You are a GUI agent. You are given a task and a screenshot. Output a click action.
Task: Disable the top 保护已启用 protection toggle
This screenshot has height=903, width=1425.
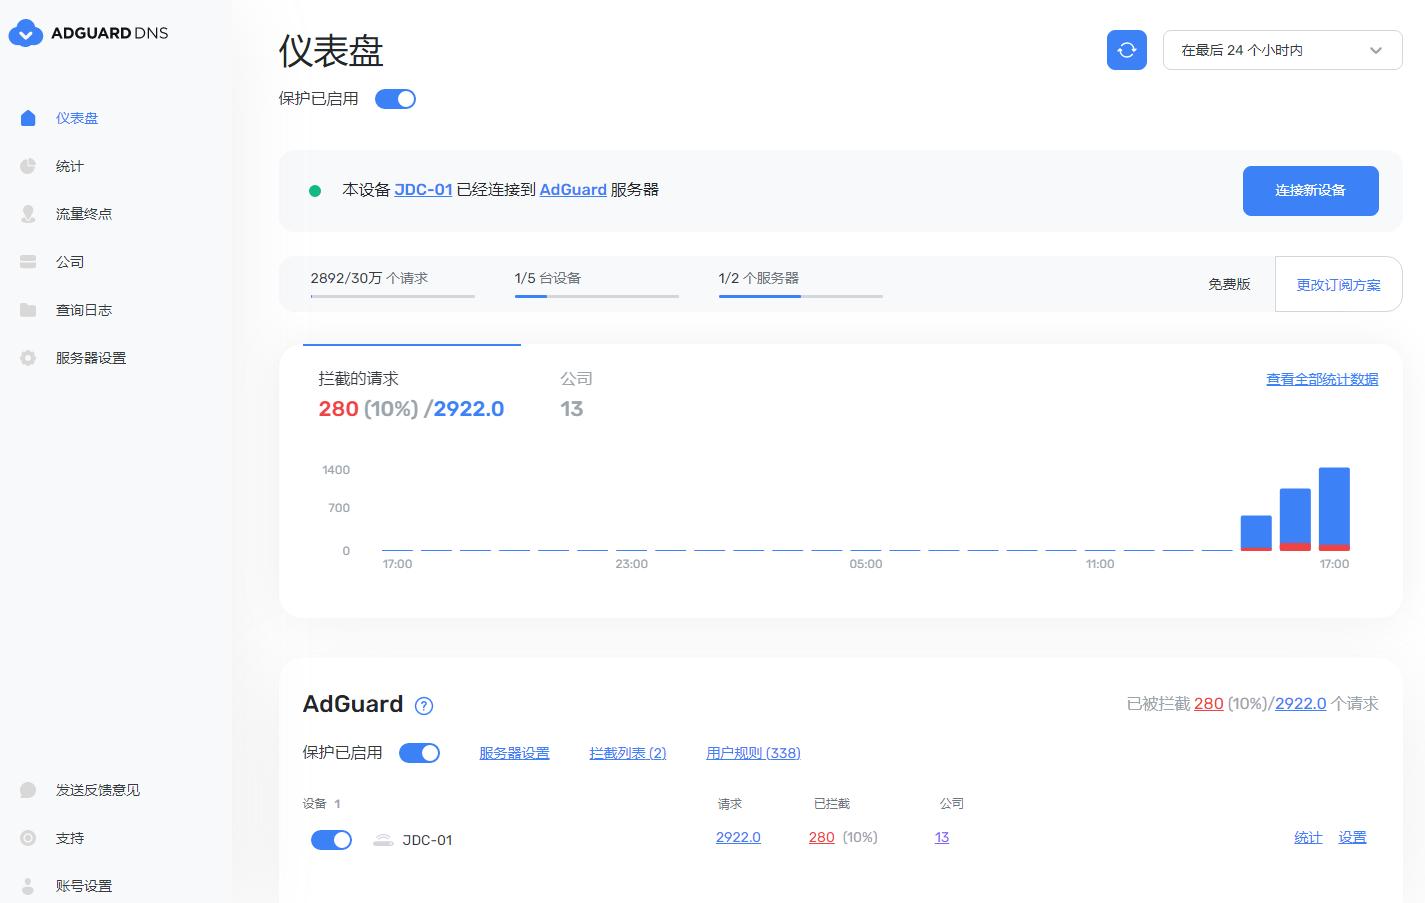395,98
